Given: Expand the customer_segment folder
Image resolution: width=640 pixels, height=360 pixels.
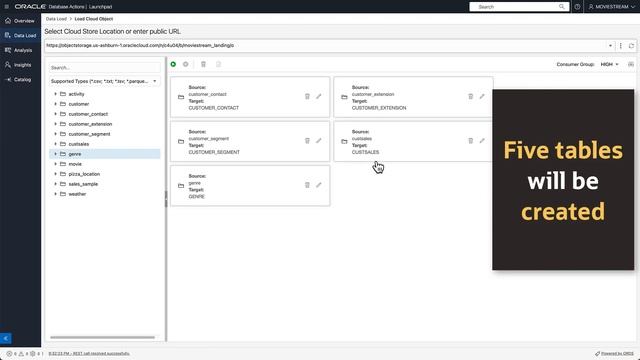Looking at the screenshot, I should (x=56, y=134).
